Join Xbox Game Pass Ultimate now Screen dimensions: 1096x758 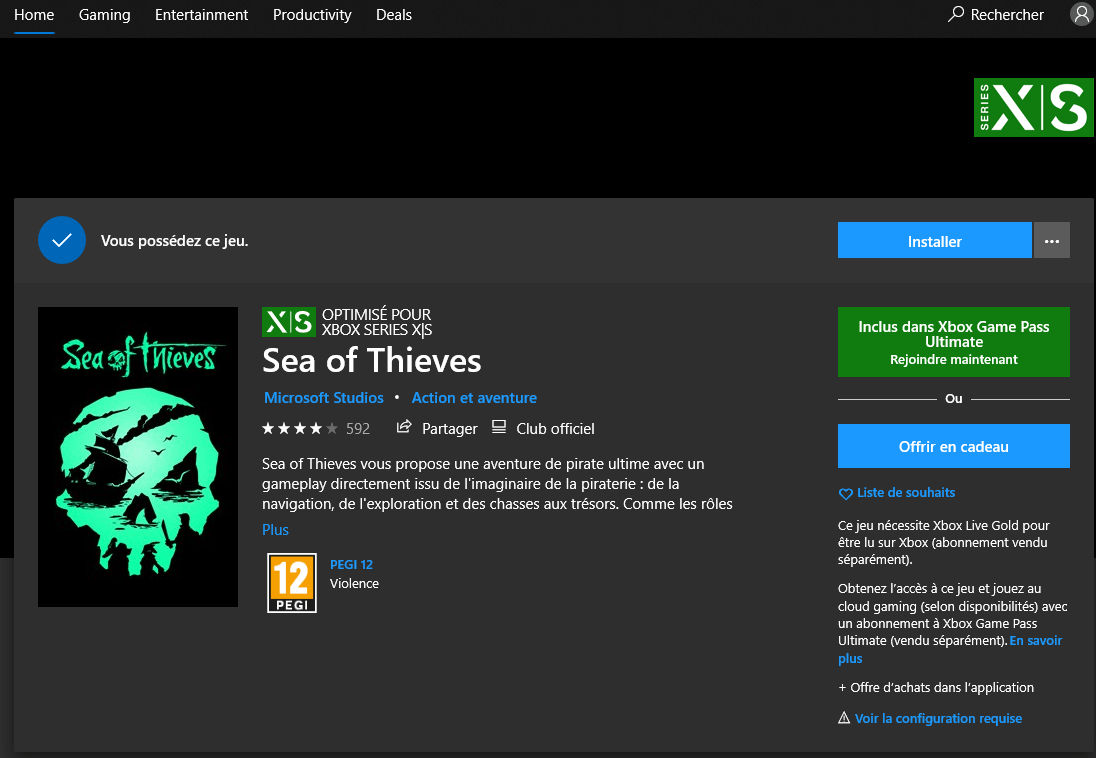coord(953,342)
